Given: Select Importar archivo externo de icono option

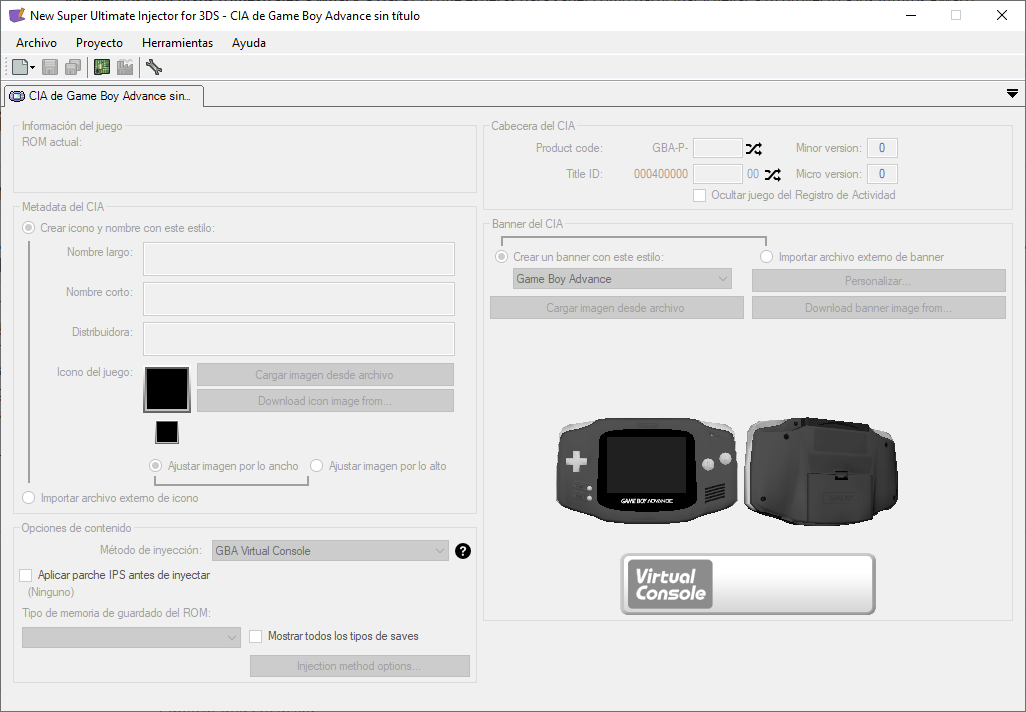Looking at the screenshot, I should (28, 498).
